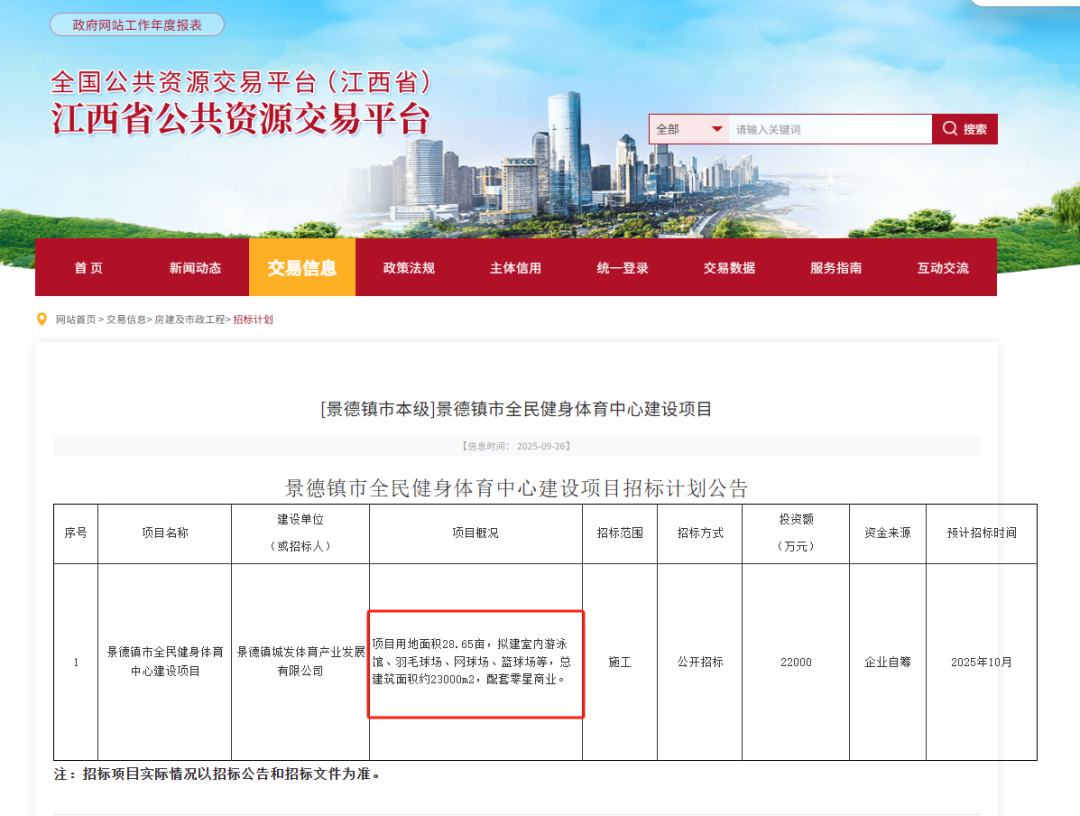Open the 新闻动态 menu
This screenshot has height=816, width=1080.
click(195, 267)
